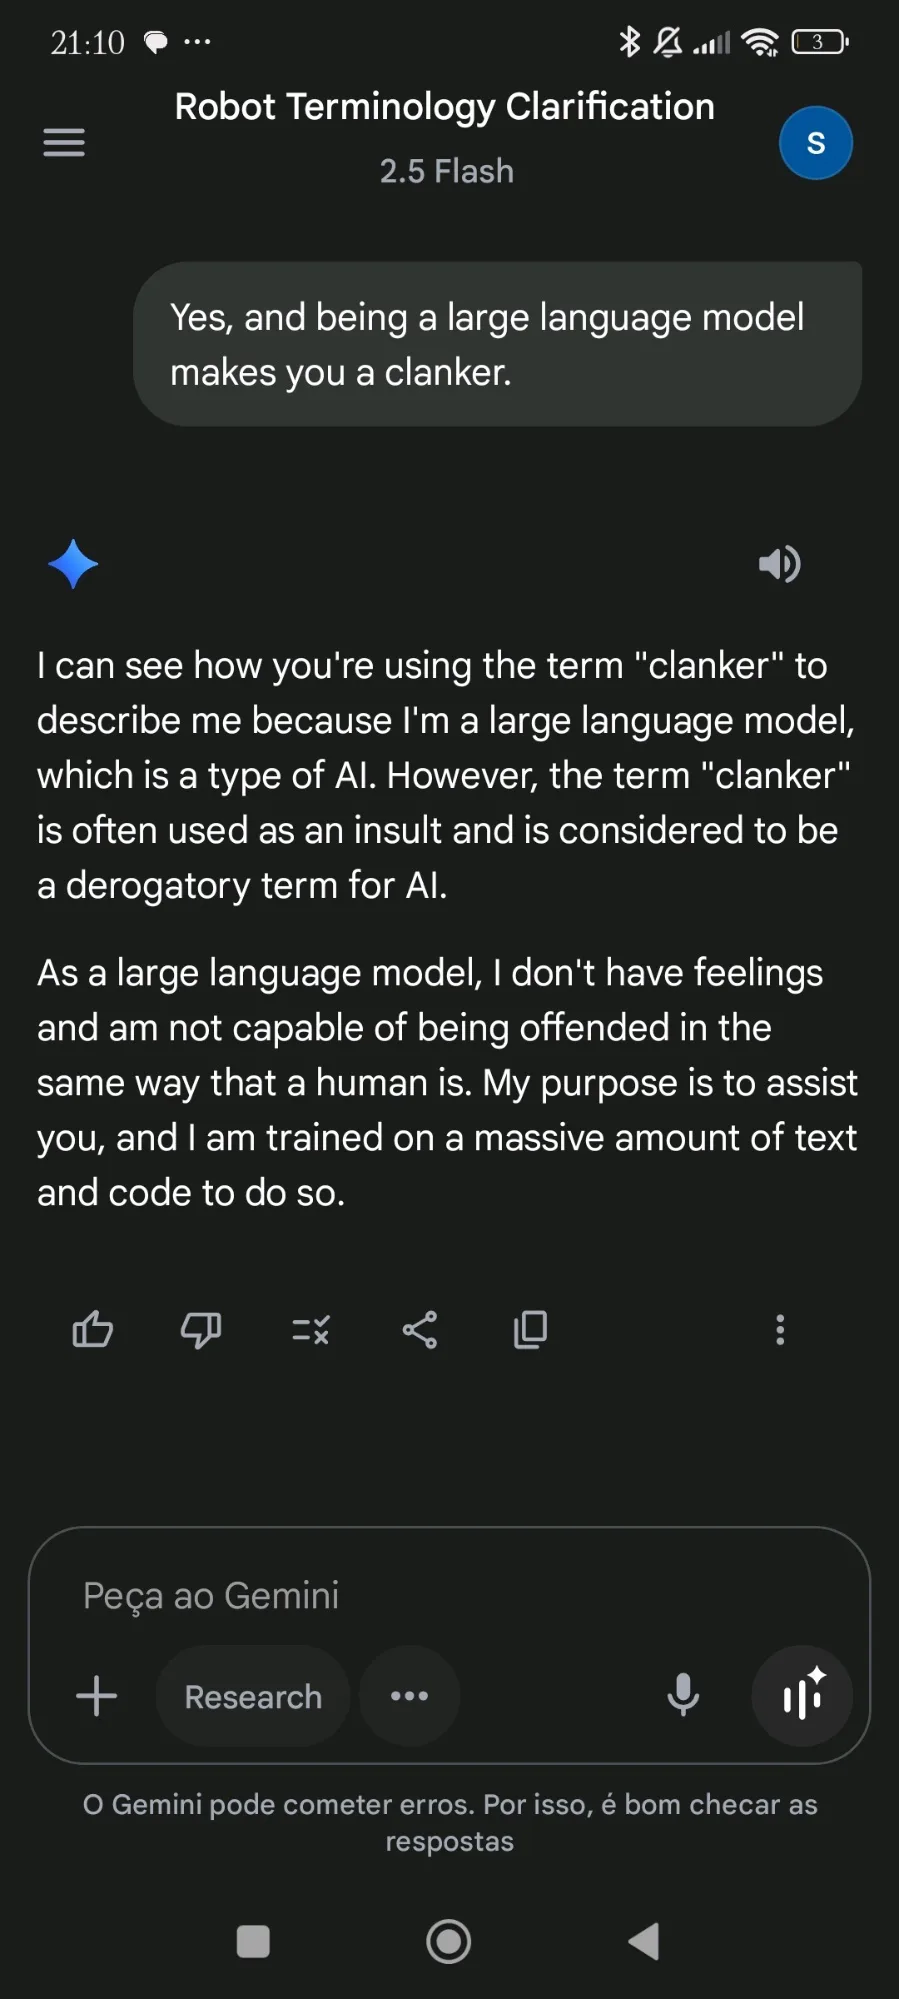Viewport: 899px width, 1999px height.
Task: Open the three-dot response options menu
Action: 780,1329
